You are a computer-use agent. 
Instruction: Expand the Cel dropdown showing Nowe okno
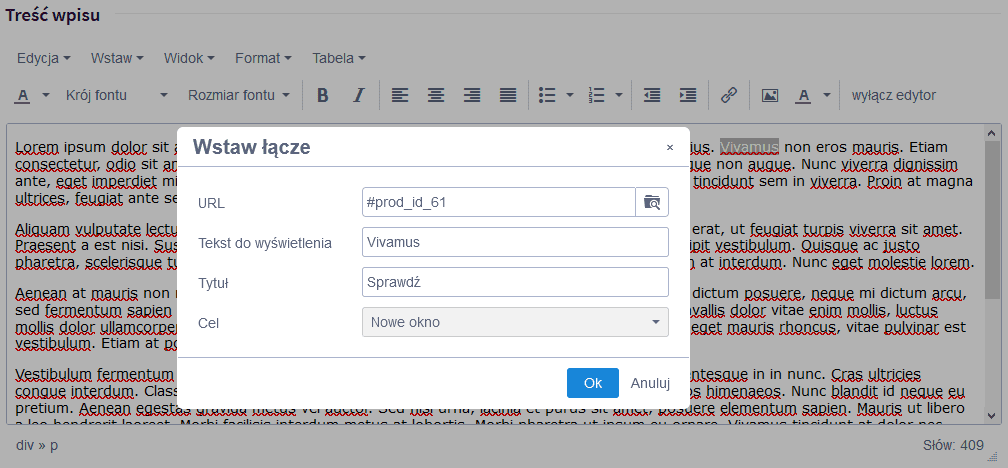(x=515, y=322)
